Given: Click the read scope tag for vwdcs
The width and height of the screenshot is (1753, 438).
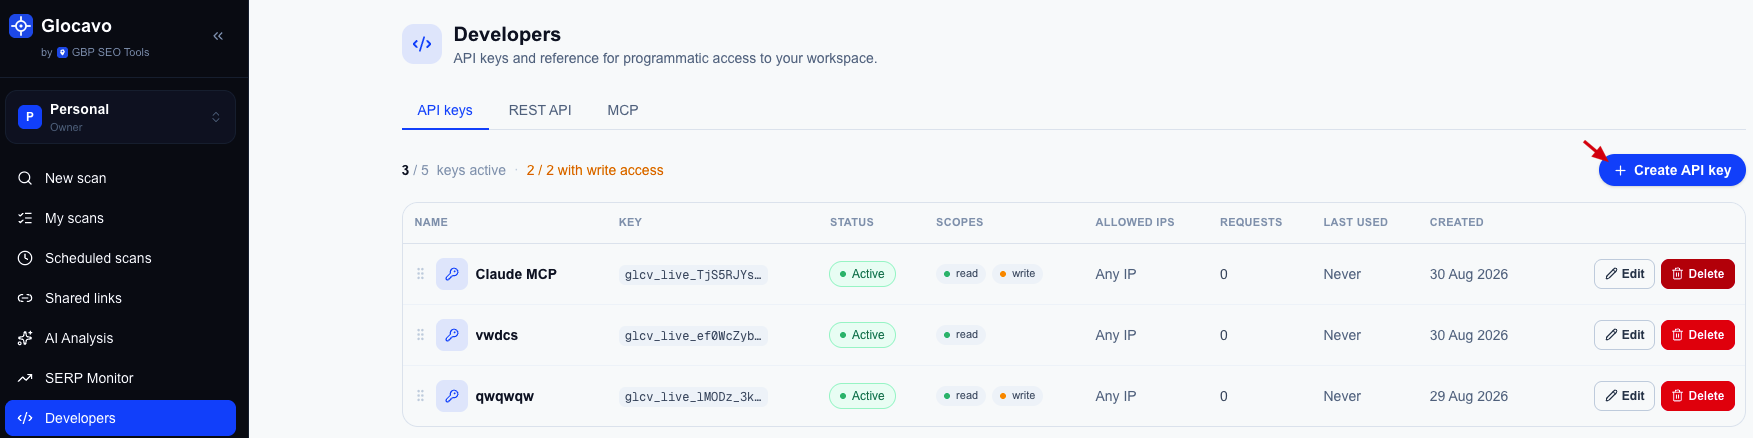Looking at the screenshot, I should (x=961, y=335).
